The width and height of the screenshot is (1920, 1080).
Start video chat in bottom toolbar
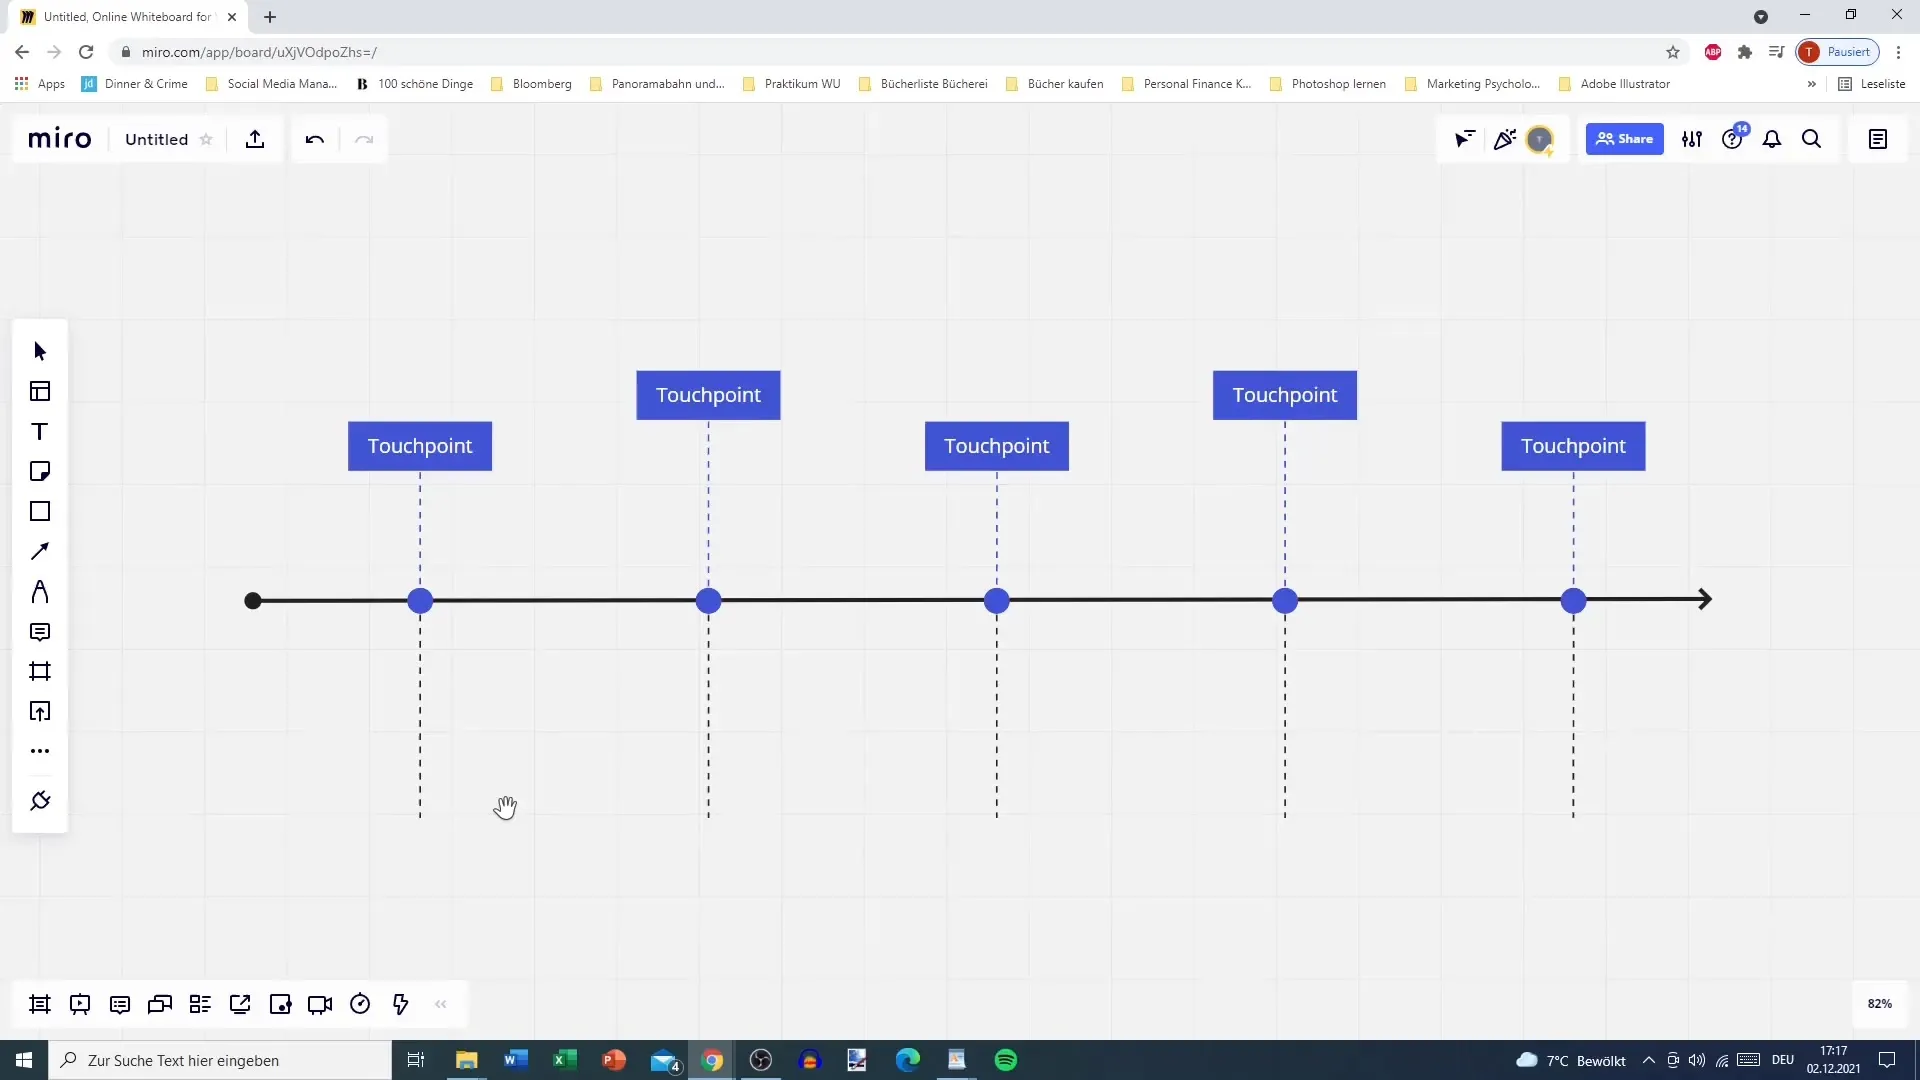pos(320,1004)
